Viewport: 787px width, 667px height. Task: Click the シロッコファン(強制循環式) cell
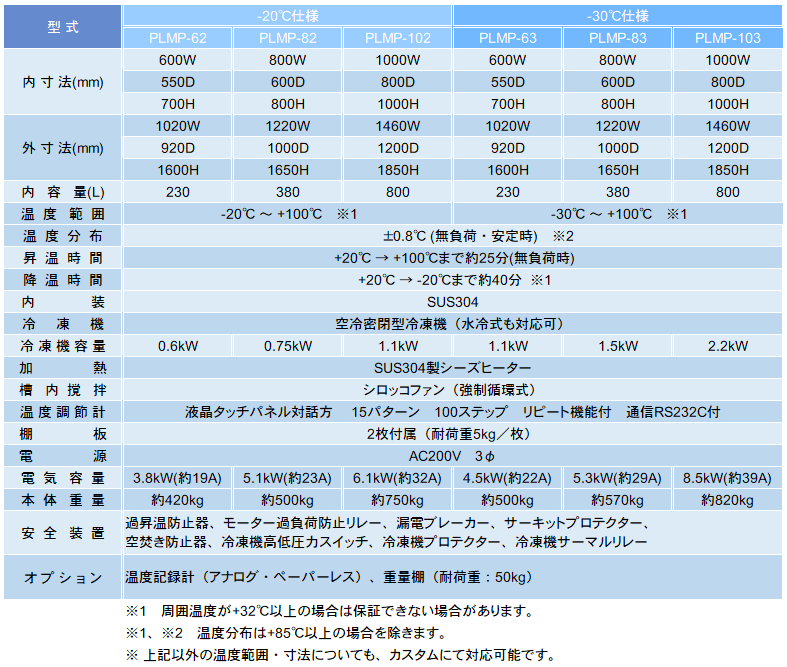click(452, 390)
